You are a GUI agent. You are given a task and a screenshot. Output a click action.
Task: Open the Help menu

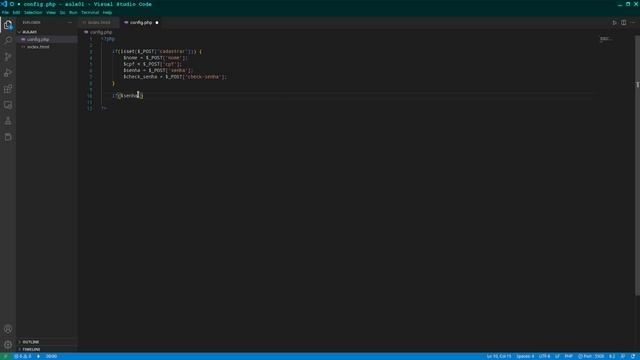click(x=107, y=13)
